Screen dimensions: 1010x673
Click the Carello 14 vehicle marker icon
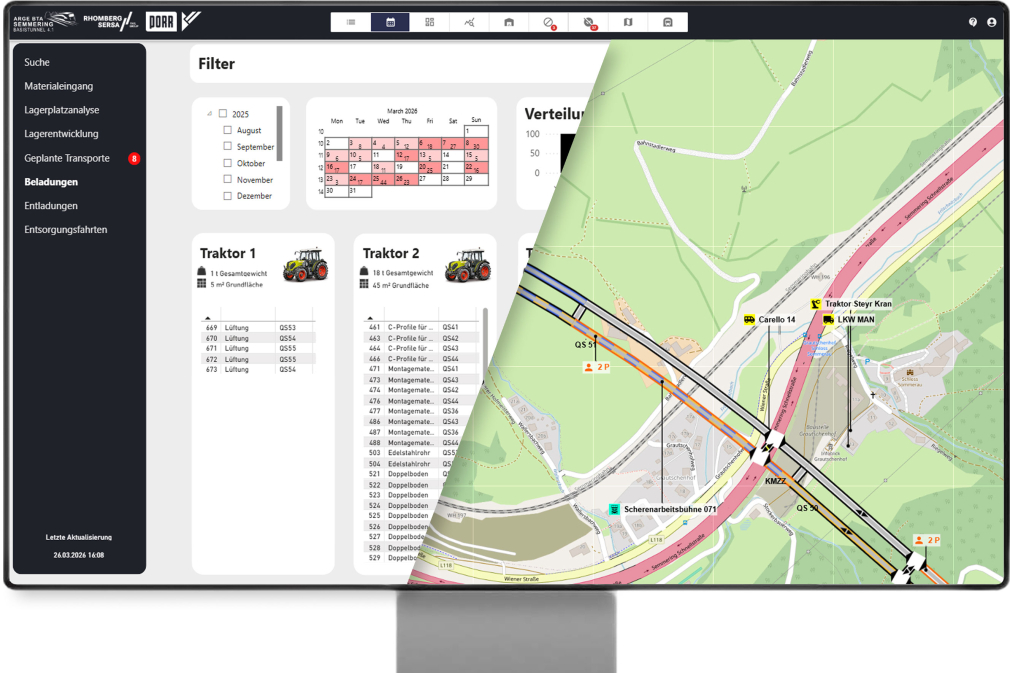pos(749,319)
